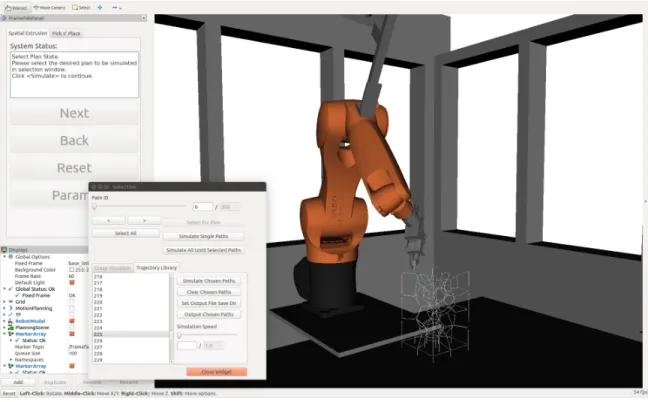The width and height of the screenshot is (648, 402).
Task: Select path 222 in the trajectory list
Action: 98,315
